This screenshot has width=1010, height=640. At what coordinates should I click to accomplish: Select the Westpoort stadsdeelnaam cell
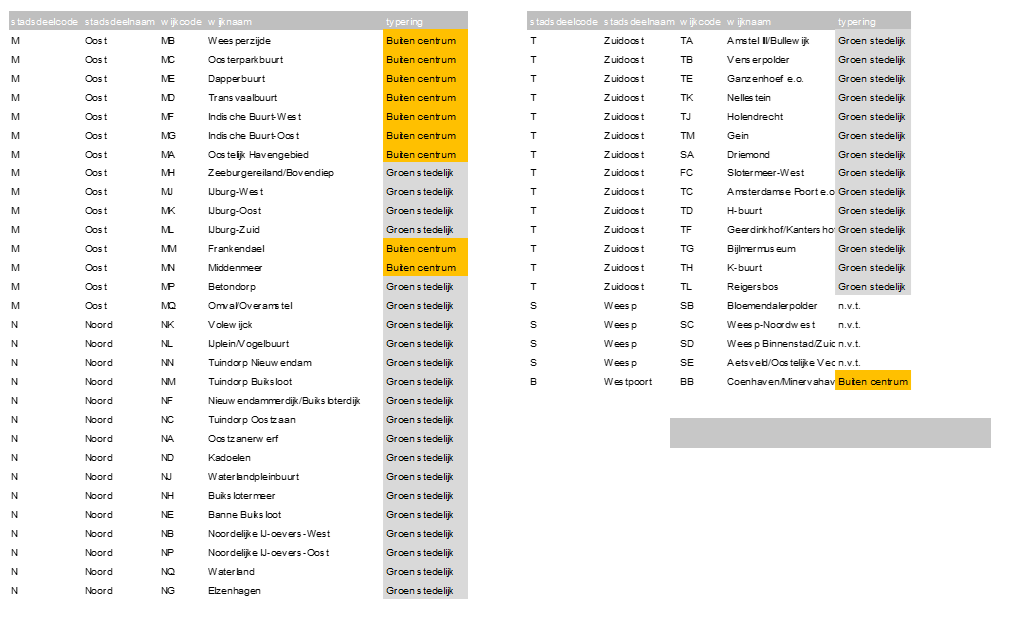(x=627, y=382)
